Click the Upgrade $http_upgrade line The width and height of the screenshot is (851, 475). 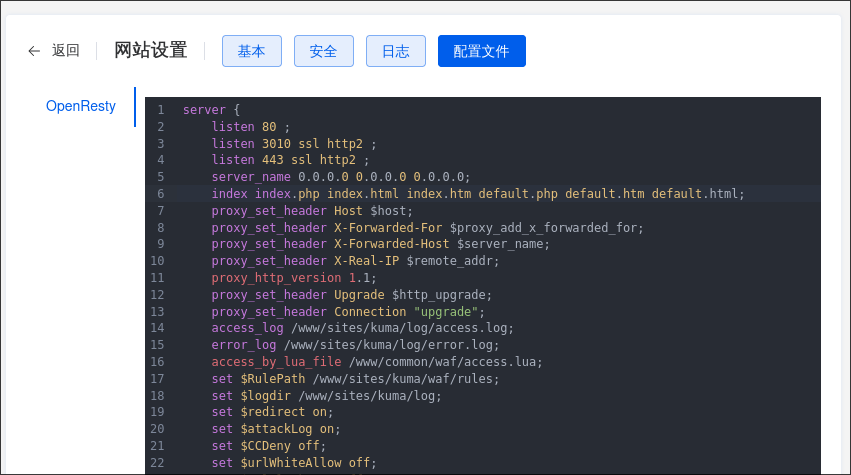click(x=352, y=295)
